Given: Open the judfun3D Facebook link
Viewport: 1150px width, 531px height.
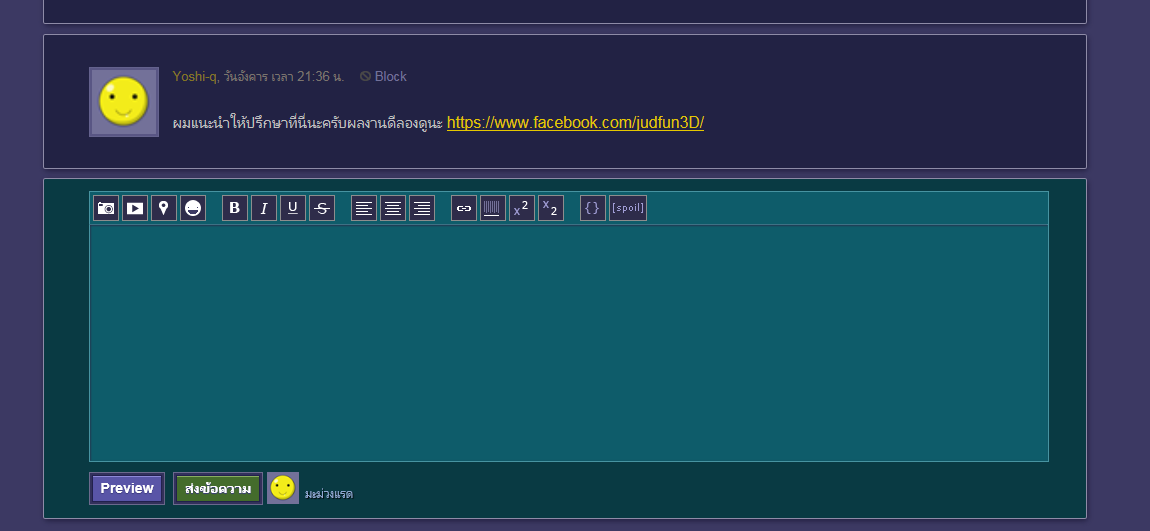Looking at the screenshot, I should pos(575,122).
